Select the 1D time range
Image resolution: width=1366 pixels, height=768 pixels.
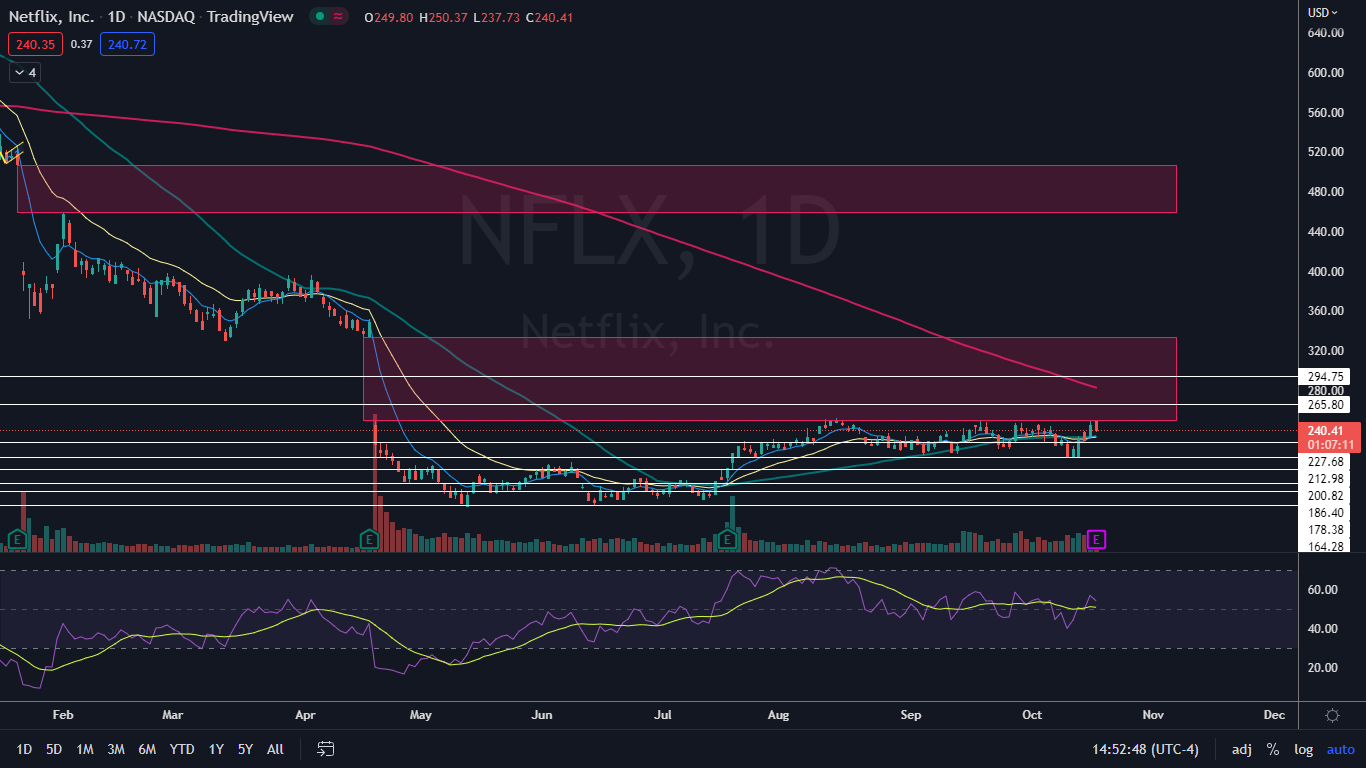(25, 749)
